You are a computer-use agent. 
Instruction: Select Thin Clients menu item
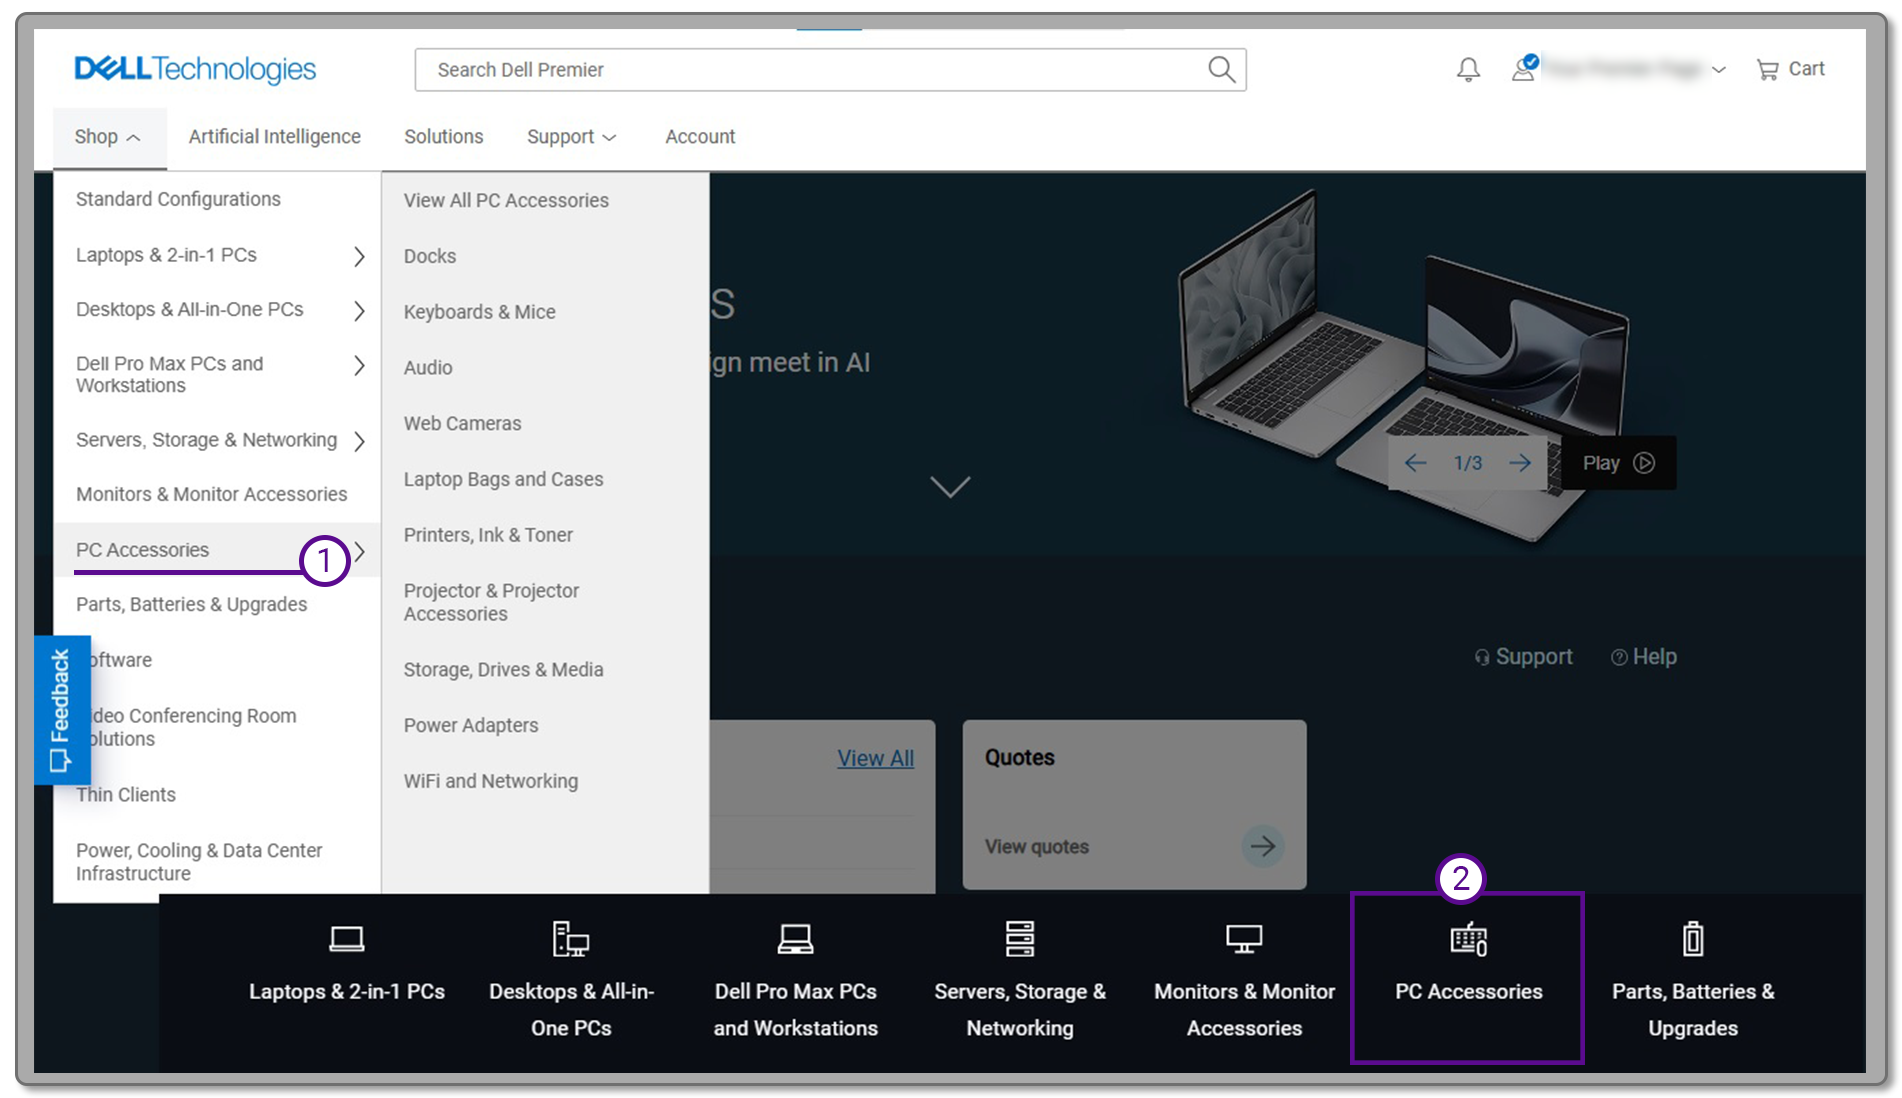[126, 794]
